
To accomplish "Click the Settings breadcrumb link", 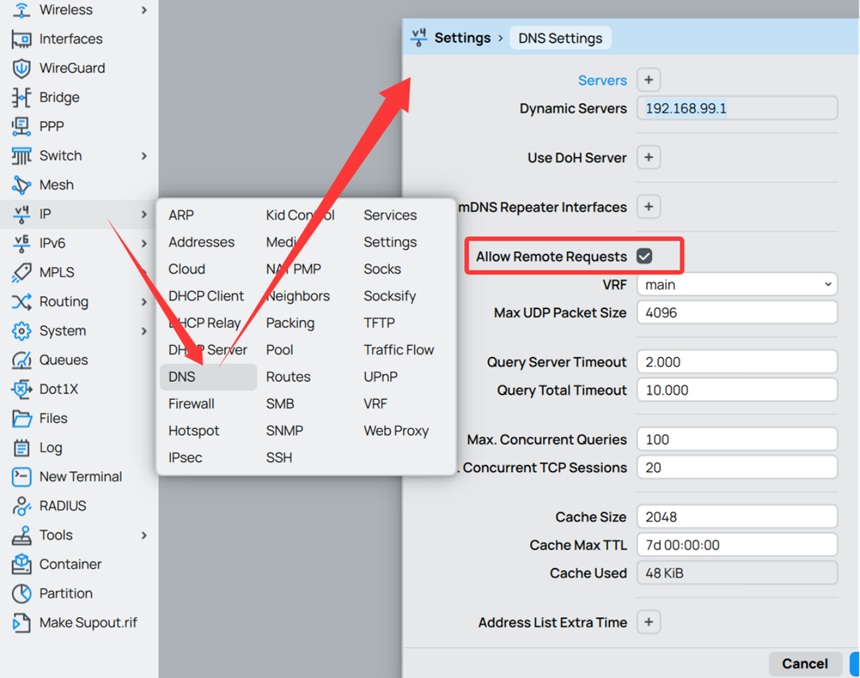I will (x=462, y=38).
